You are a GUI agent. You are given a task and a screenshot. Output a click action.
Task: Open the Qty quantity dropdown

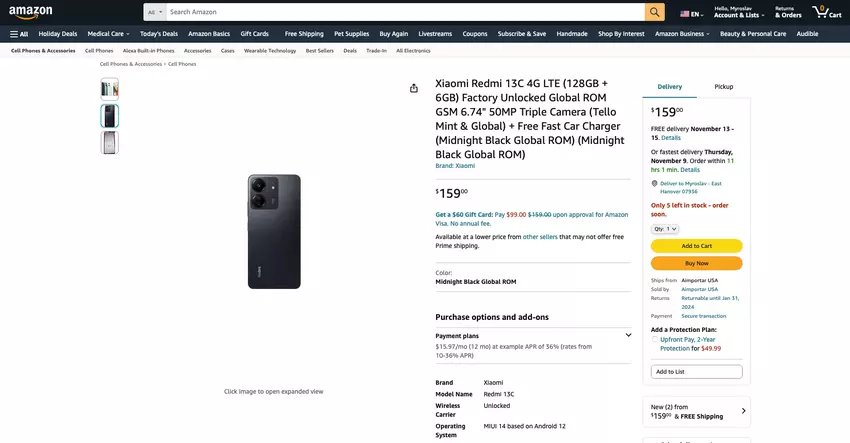[666, 229]
